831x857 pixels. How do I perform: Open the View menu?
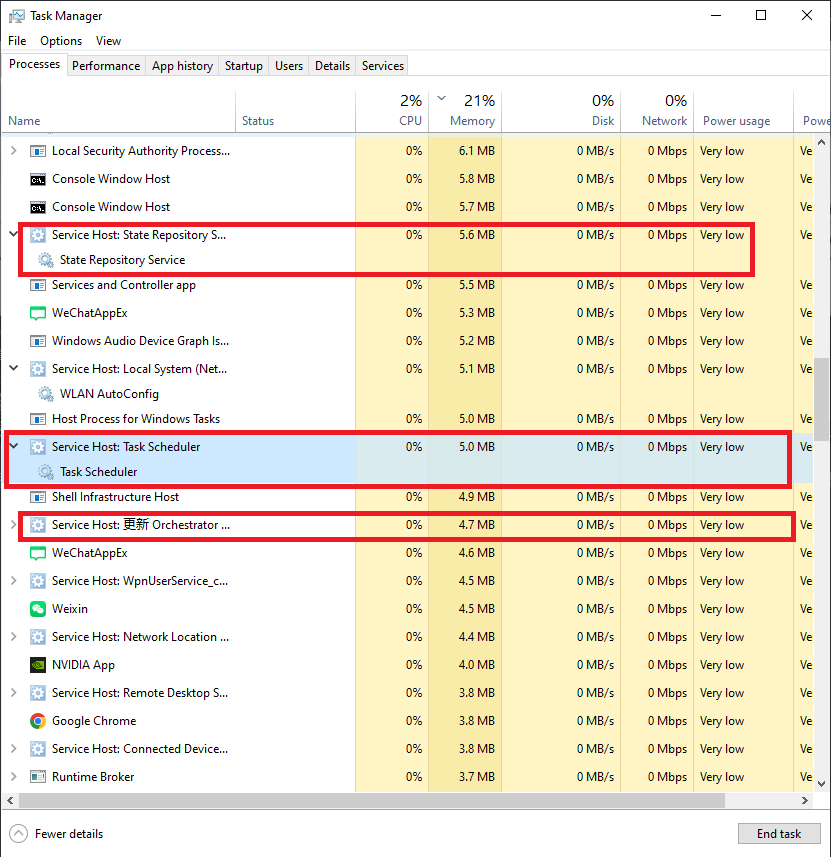pyautogui.click(x=108, y=41)
